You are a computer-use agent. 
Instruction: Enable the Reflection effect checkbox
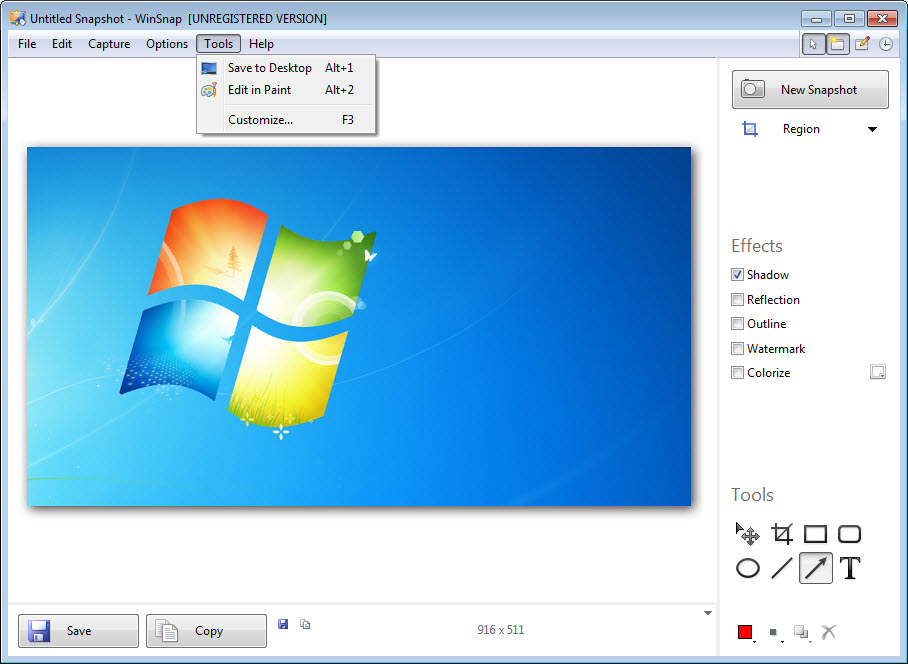click(x=737, y=300)
